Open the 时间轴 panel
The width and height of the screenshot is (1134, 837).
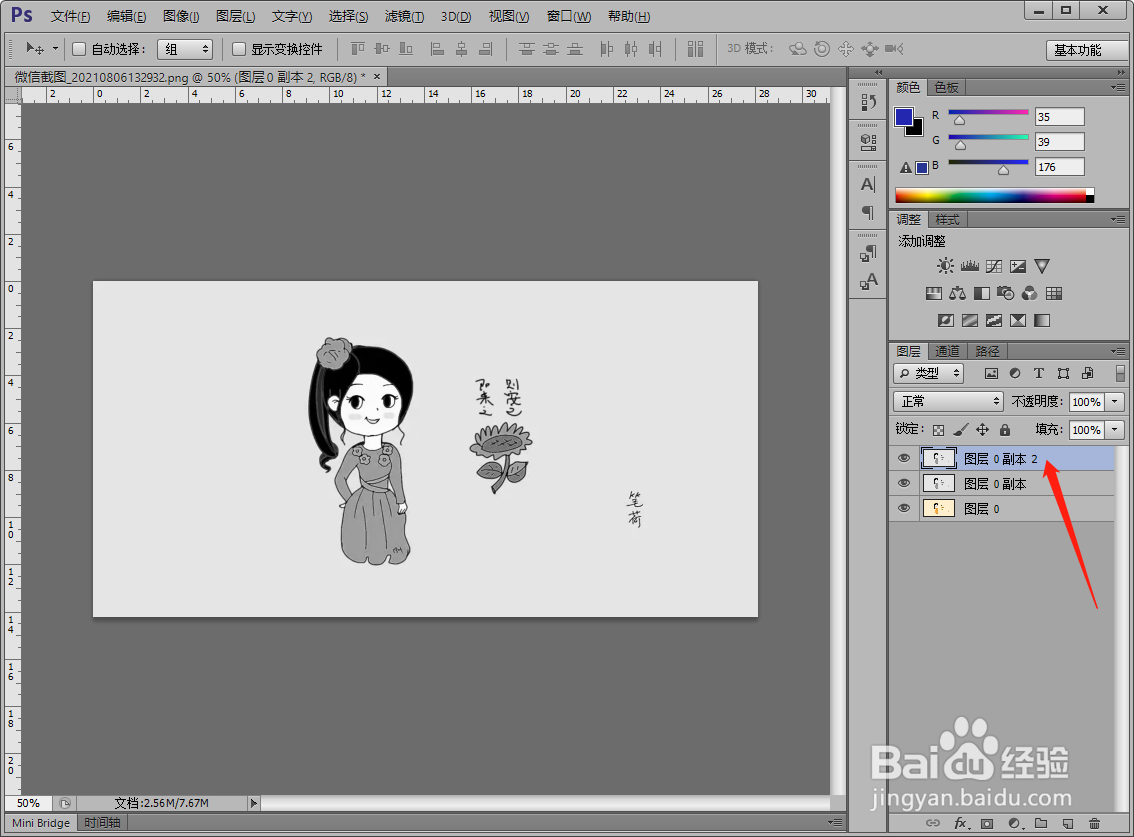click(x=102, y=823)
